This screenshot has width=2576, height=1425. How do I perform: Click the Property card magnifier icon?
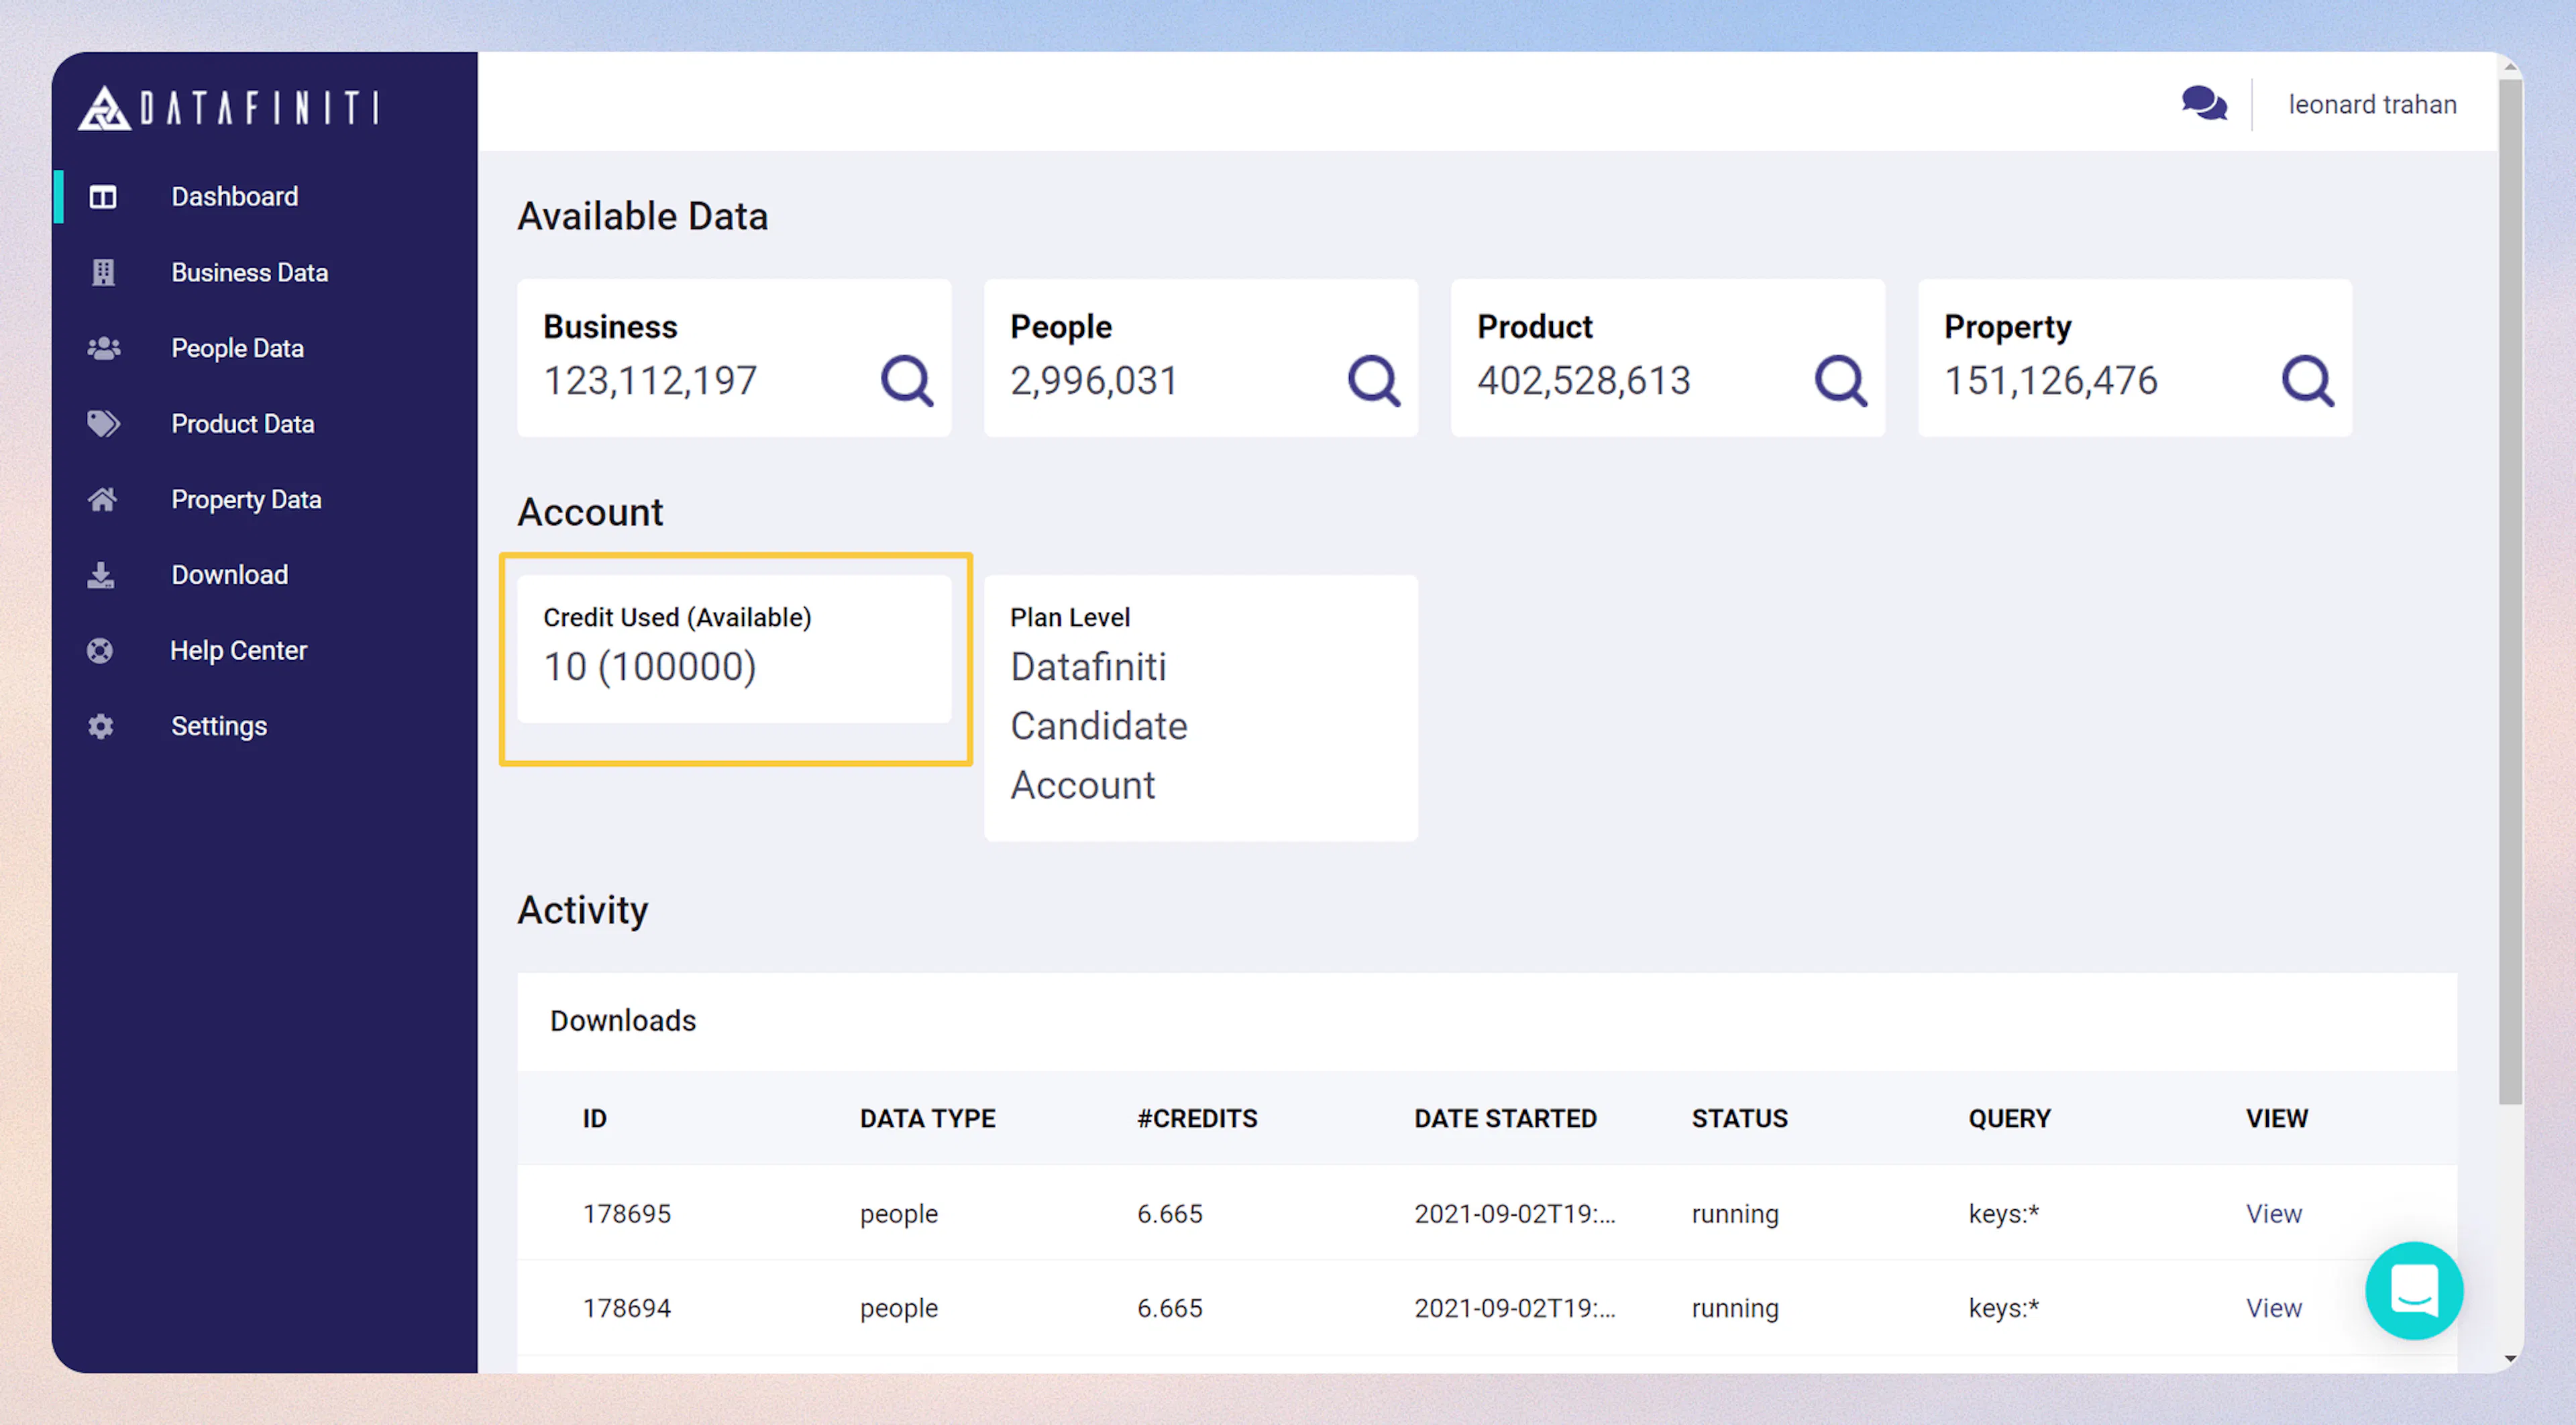tap(2308, 380)
